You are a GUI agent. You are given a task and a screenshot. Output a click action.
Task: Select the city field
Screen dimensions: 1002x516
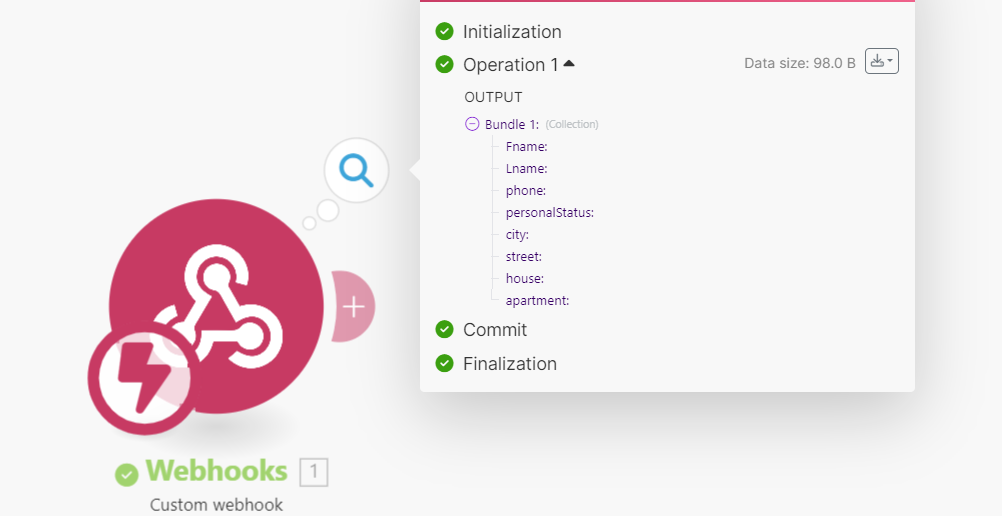tap(517, 234)
